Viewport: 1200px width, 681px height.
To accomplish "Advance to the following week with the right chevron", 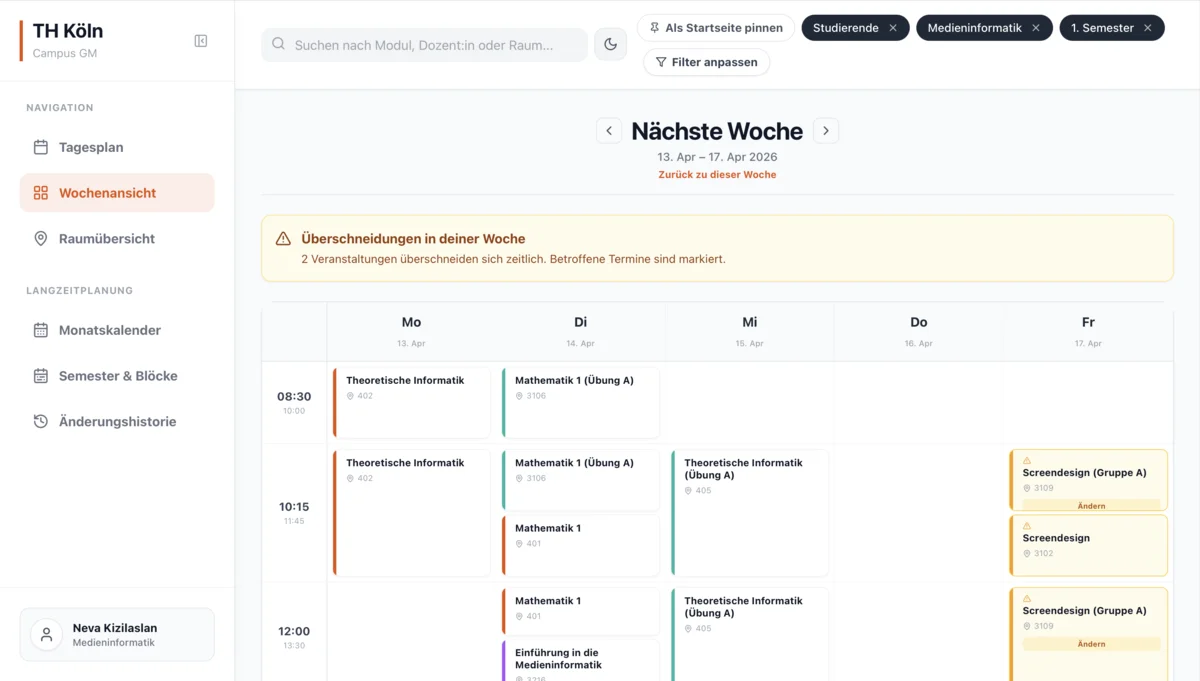I will 825,131.
